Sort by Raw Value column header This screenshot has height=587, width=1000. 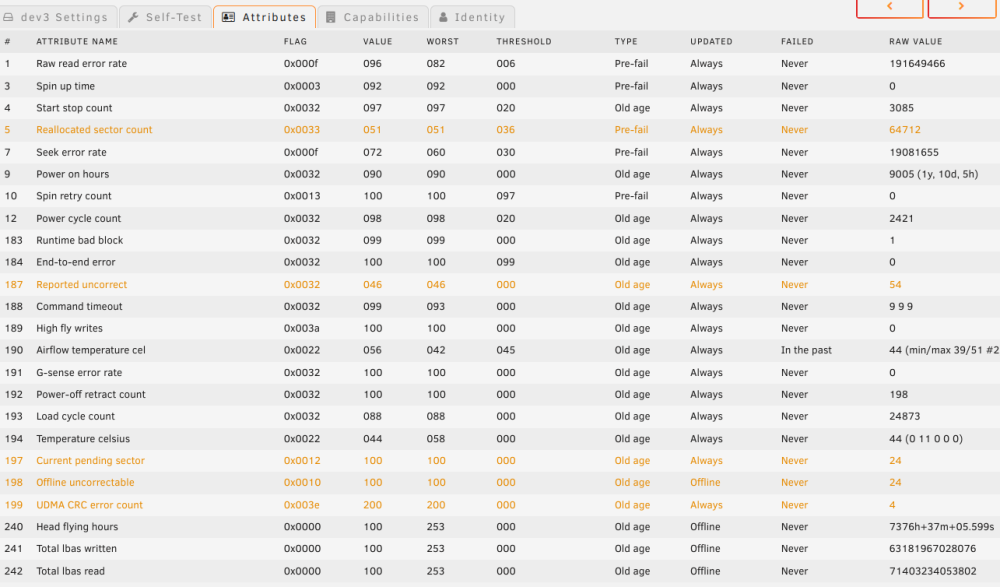click(915, 41)
